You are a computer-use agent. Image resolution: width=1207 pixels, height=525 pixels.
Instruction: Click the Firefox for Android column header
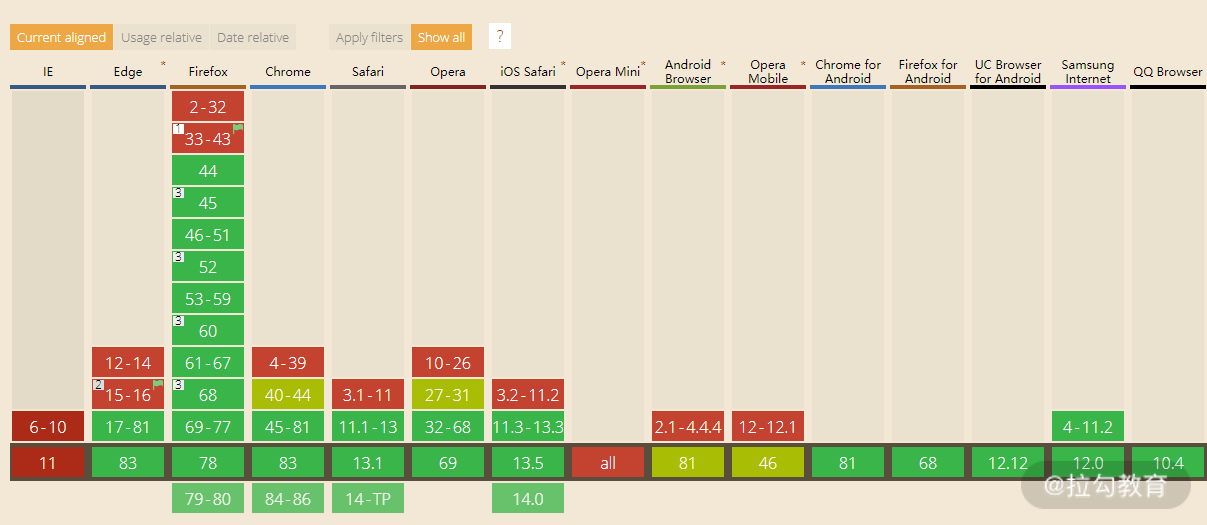coord(928,72)
